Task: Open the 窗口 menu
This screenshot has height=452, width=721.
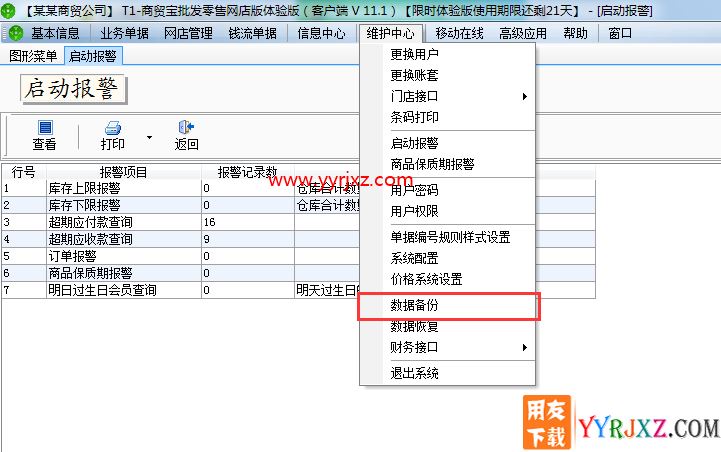Action: pyautogui.click(x=620, y=33)
